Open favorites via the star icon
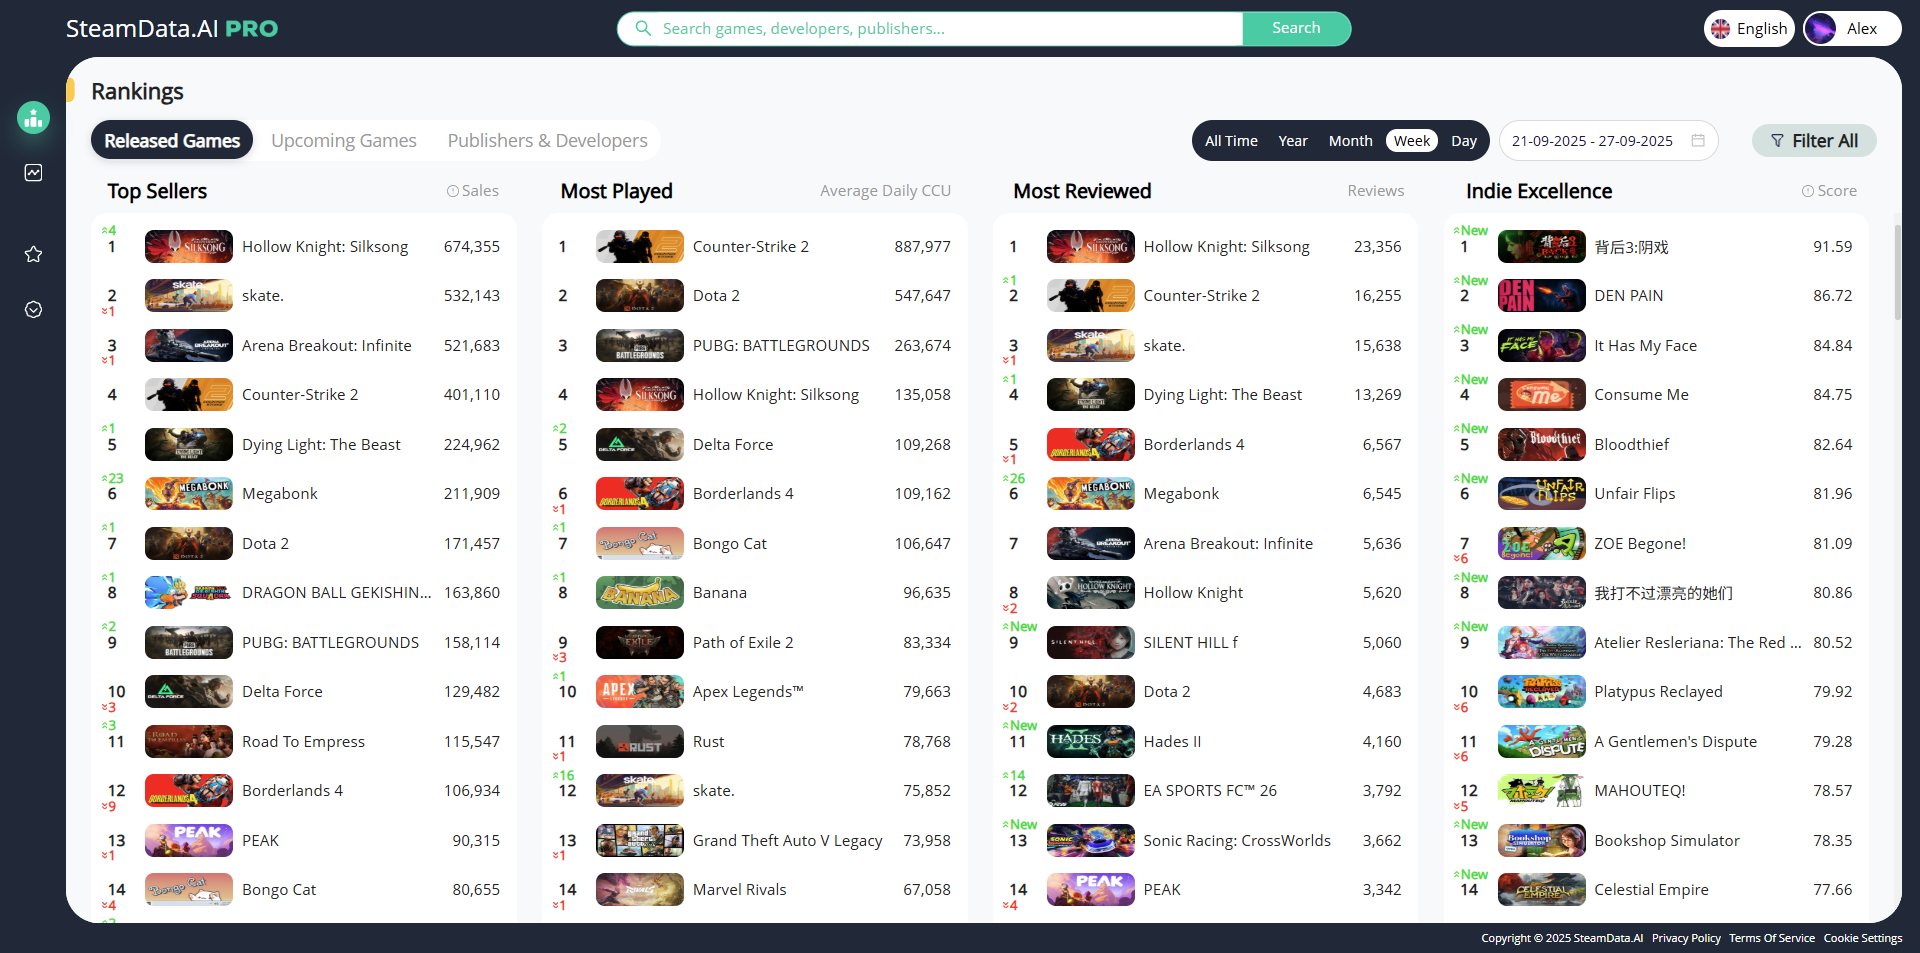 (x=33, y=254)
